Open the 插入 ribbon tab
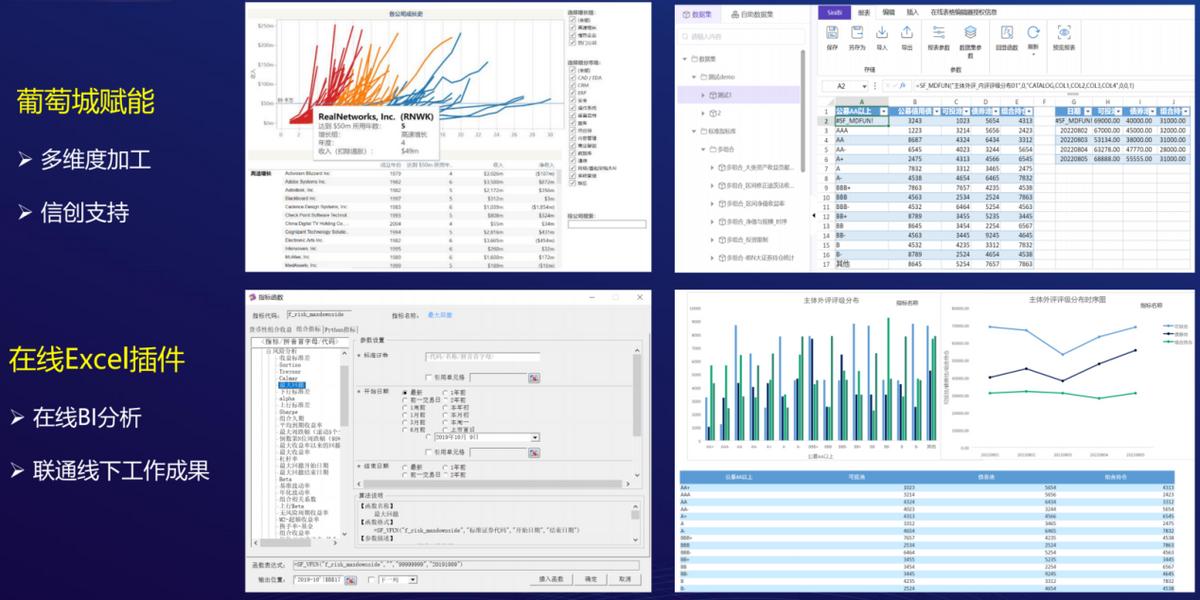Screen dimensions: 1200x600 [912, 12]
